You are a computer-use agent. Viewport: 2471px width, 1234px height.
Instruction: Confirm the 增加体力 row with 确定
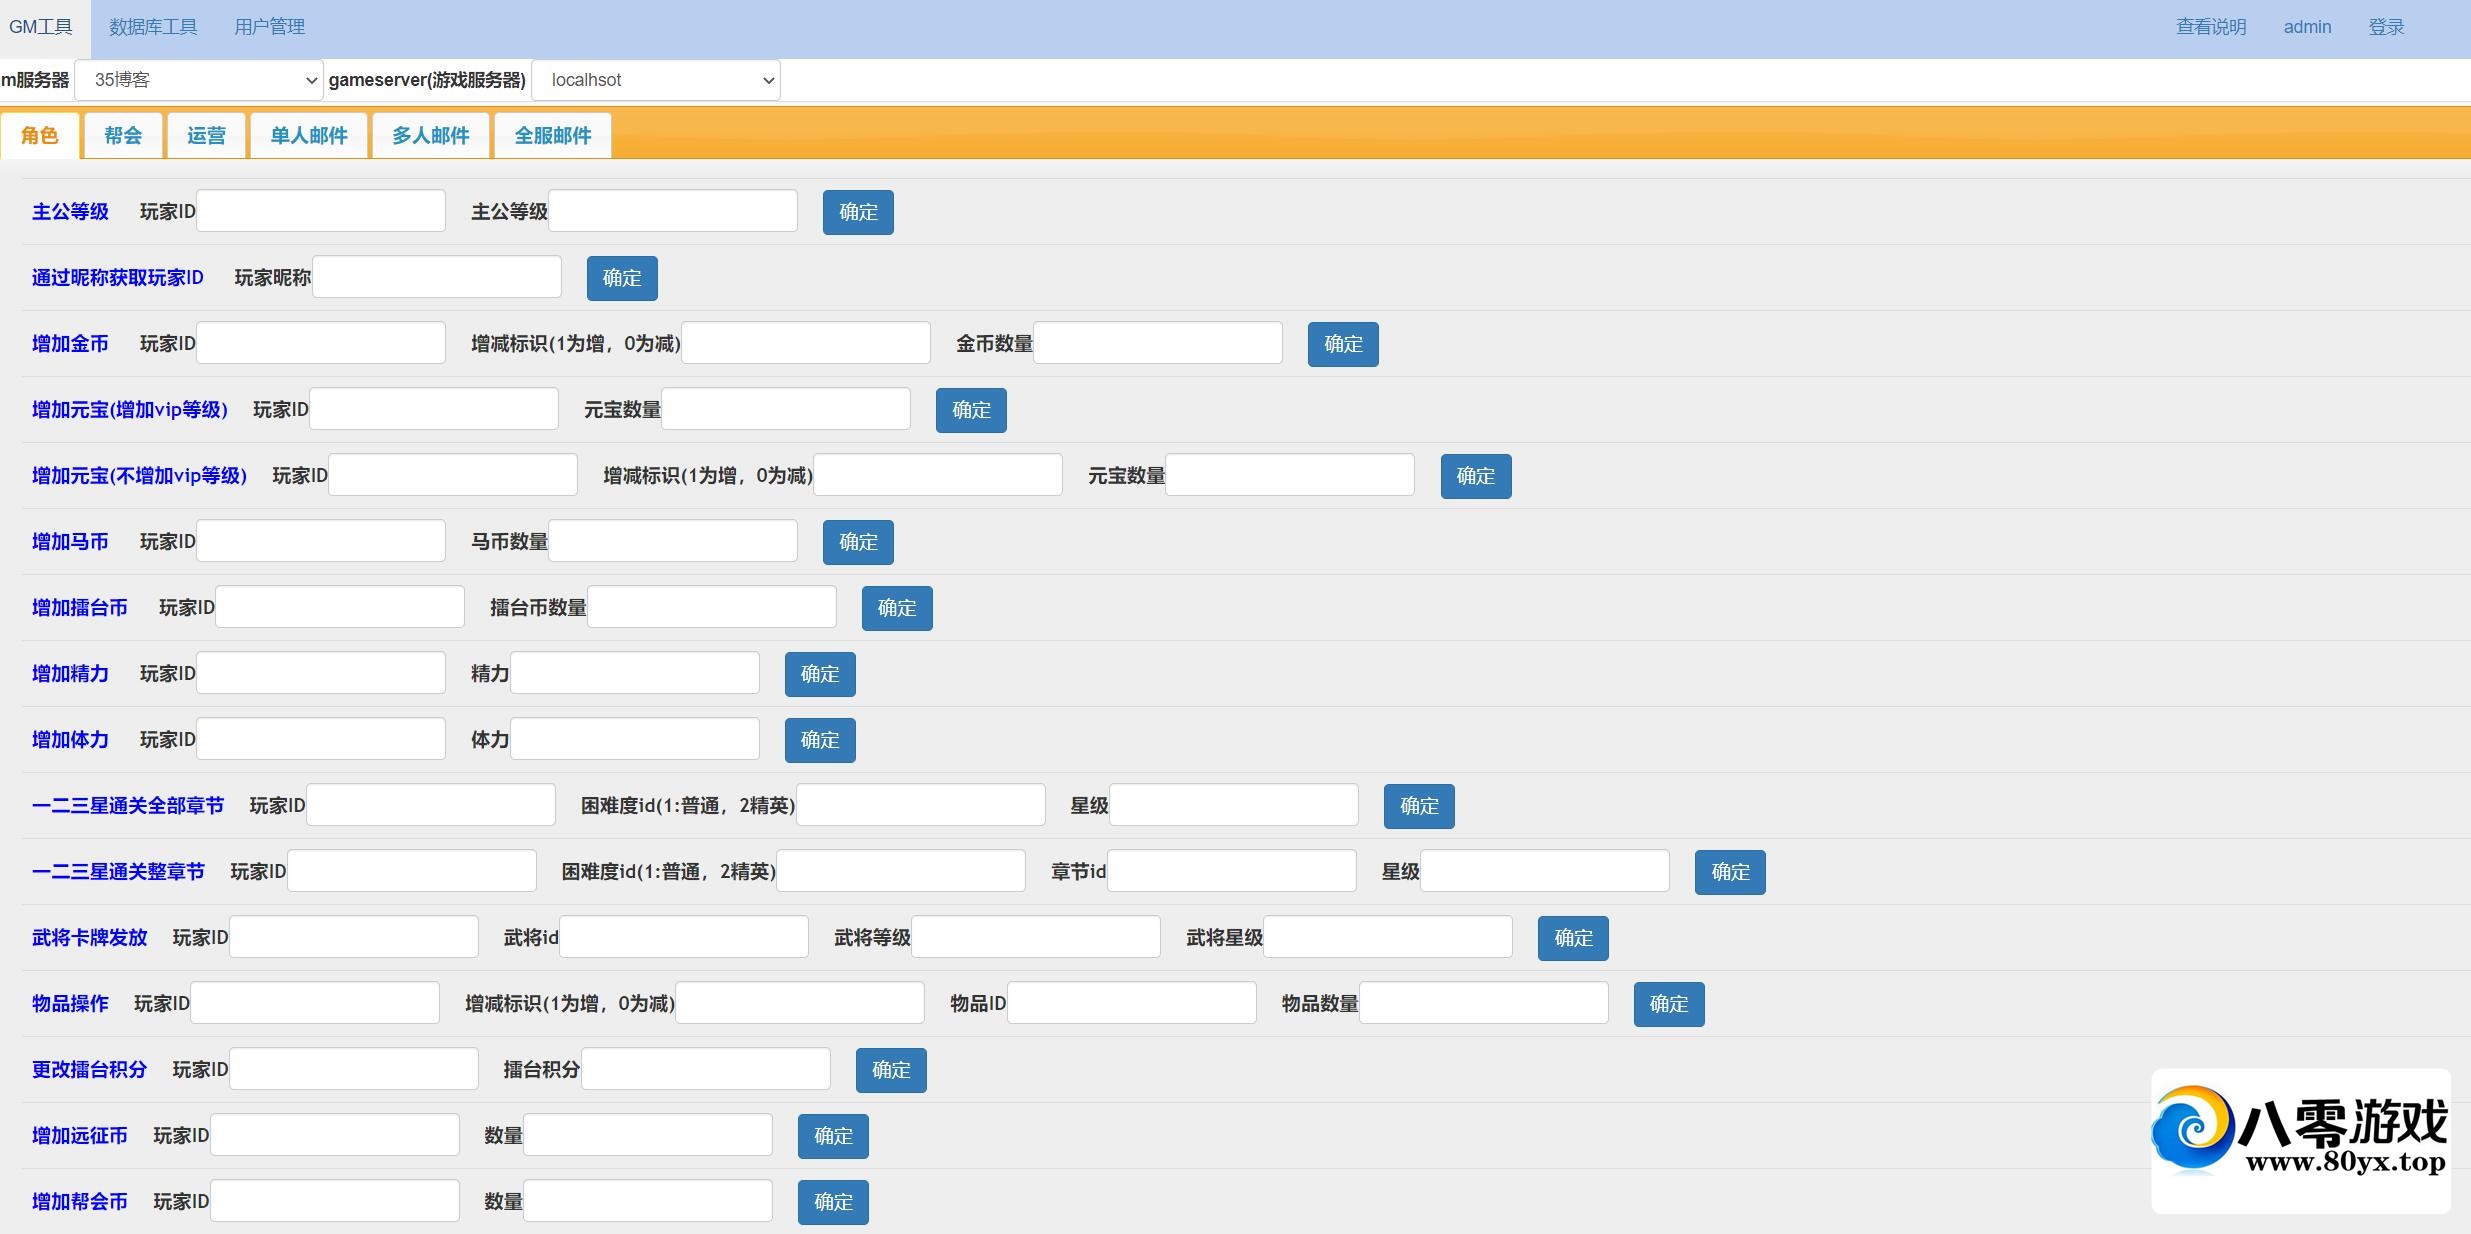[820, 740]
